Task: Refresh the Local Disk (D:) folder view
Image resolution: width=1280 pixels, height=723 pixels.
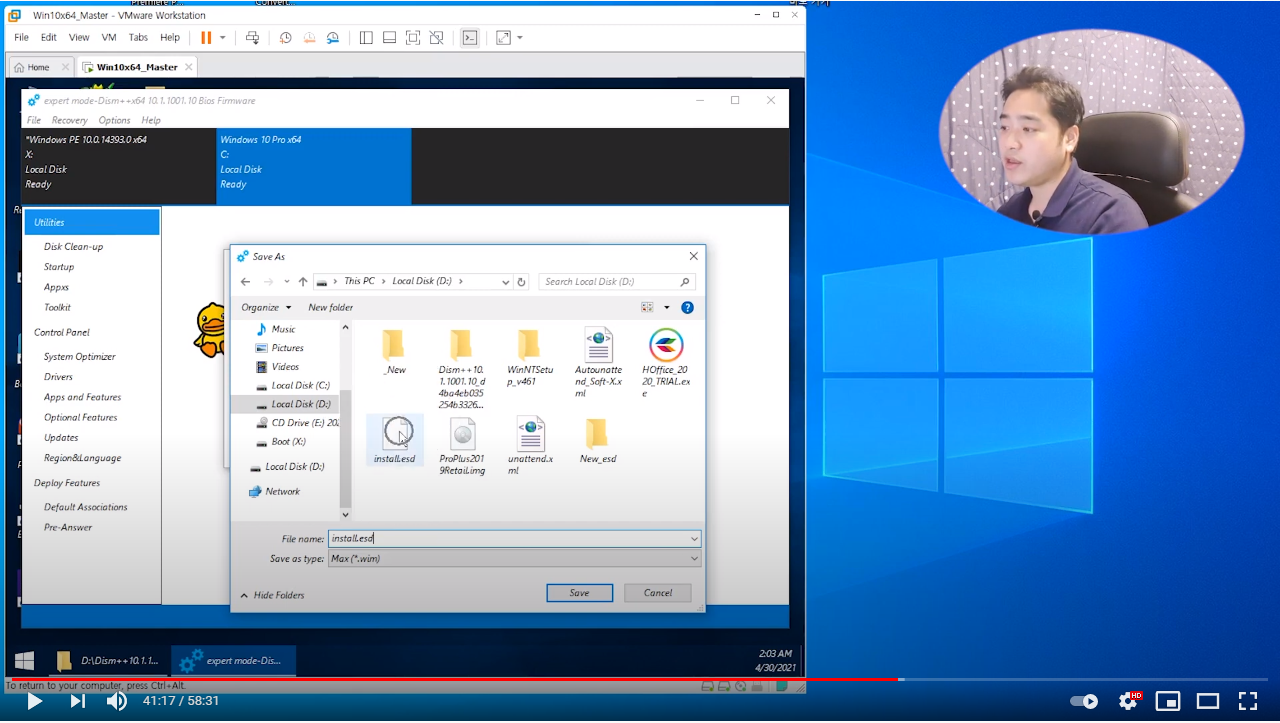Action: tap(521, 282)
